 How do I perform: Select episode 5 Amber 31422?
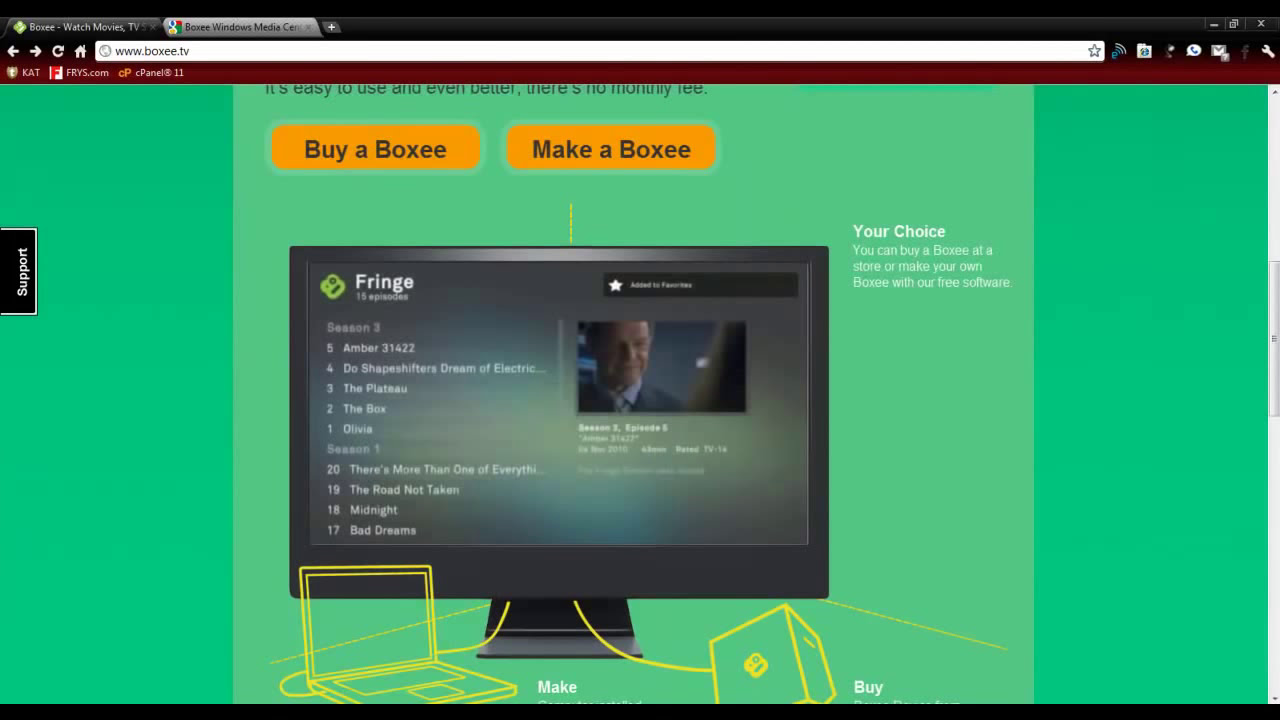pos(370,348)
